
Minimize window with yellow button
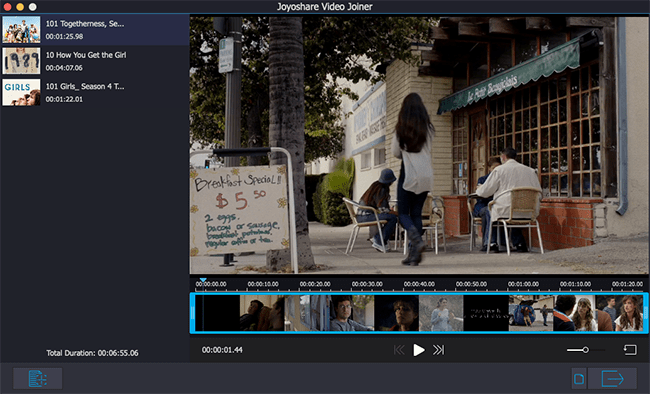click(x=19, y=7)
